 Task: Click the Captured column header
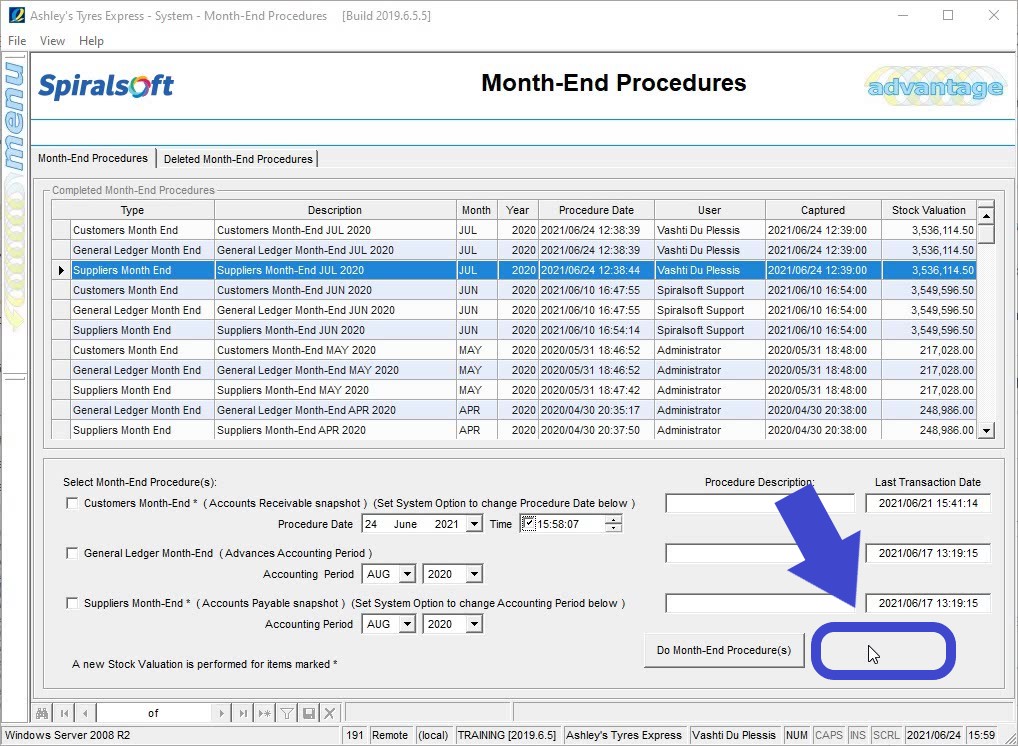coord(823,210)
